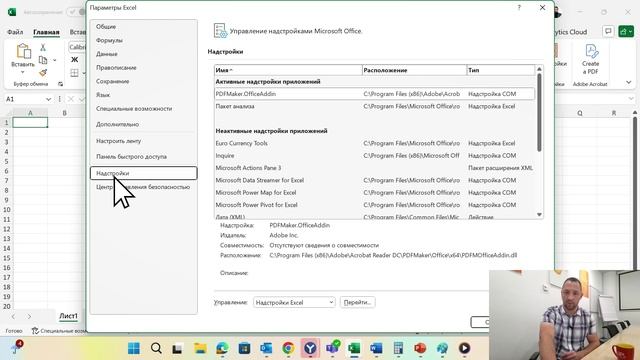
Task: Open Word from taskbar
Action: pos(376,348)
